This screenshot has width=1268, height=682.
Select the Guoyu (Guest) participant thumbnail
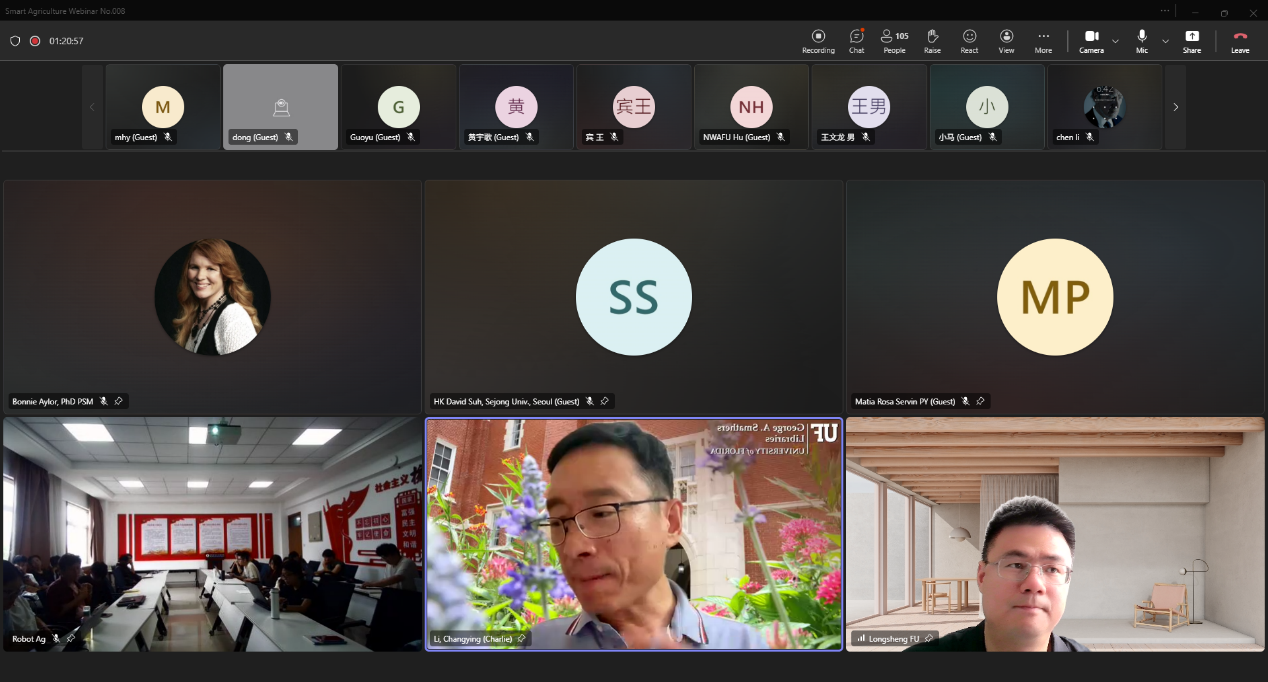(x=398, y=107)
